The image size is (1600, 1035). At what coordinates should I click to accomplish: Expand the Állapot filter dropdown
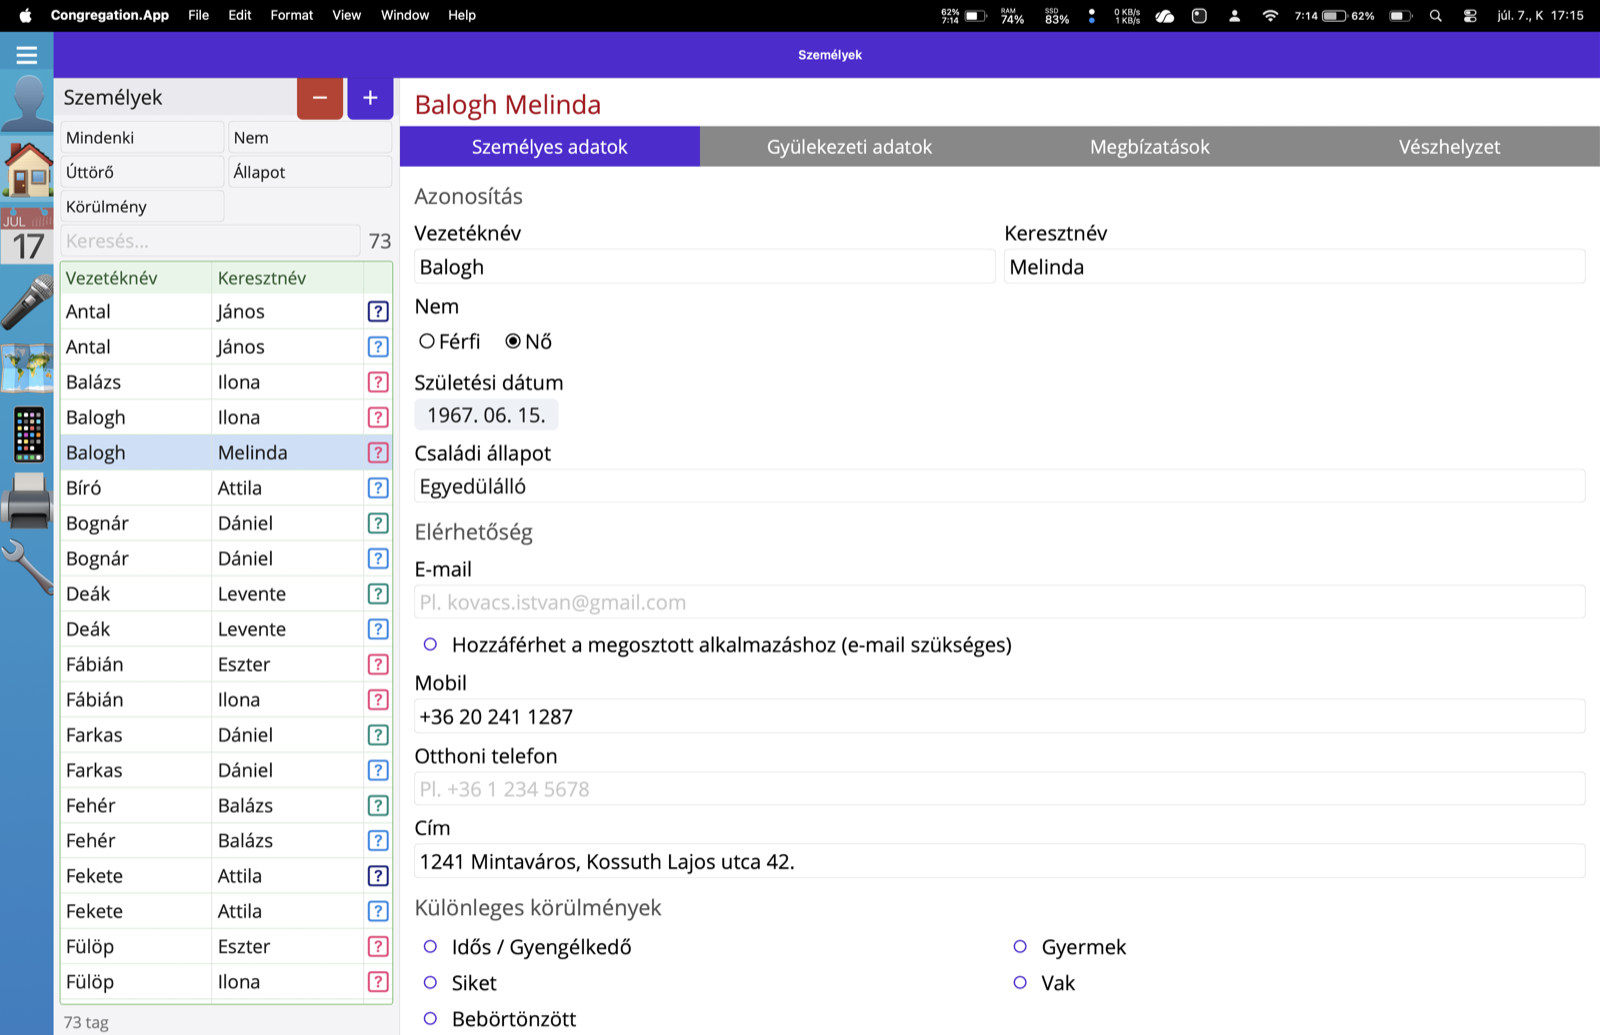click(310, 172)
